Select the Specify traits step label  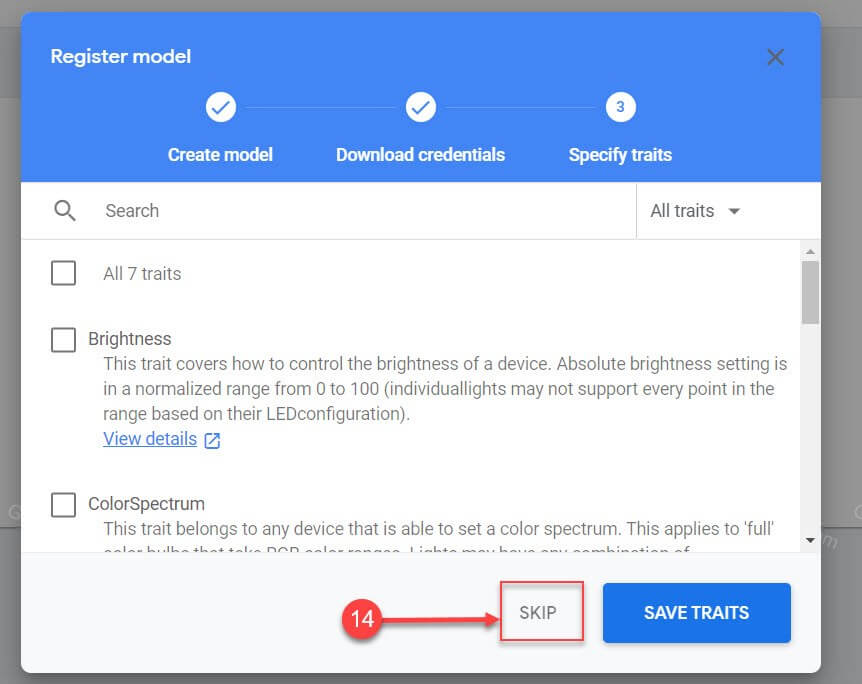click(620, 155)
